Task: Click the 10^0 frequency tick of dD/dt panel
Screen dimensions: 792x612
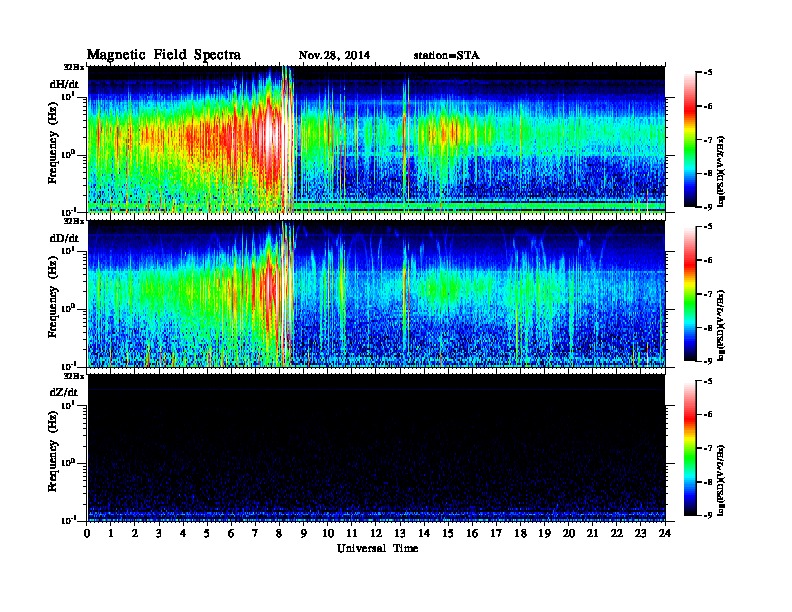Action: click(x=68, y=309)
